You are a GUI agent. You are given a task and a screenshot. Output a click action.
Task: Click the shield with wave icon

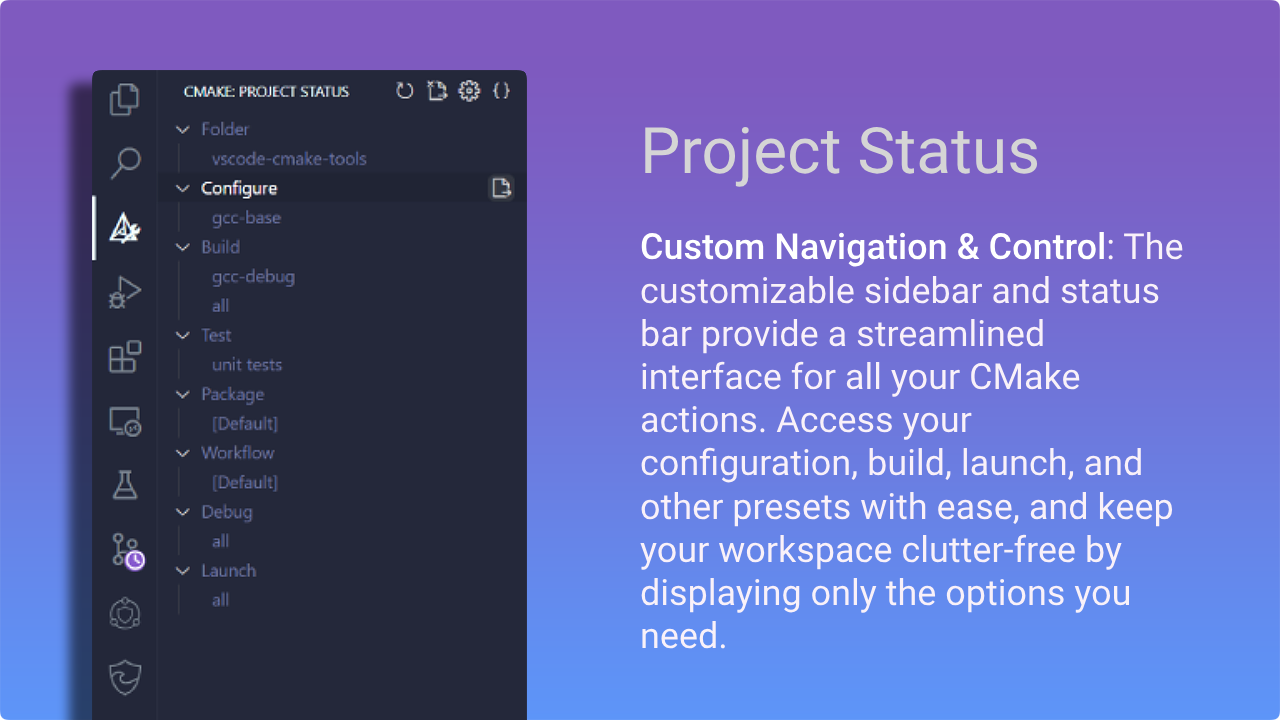(x=124, y=678)
